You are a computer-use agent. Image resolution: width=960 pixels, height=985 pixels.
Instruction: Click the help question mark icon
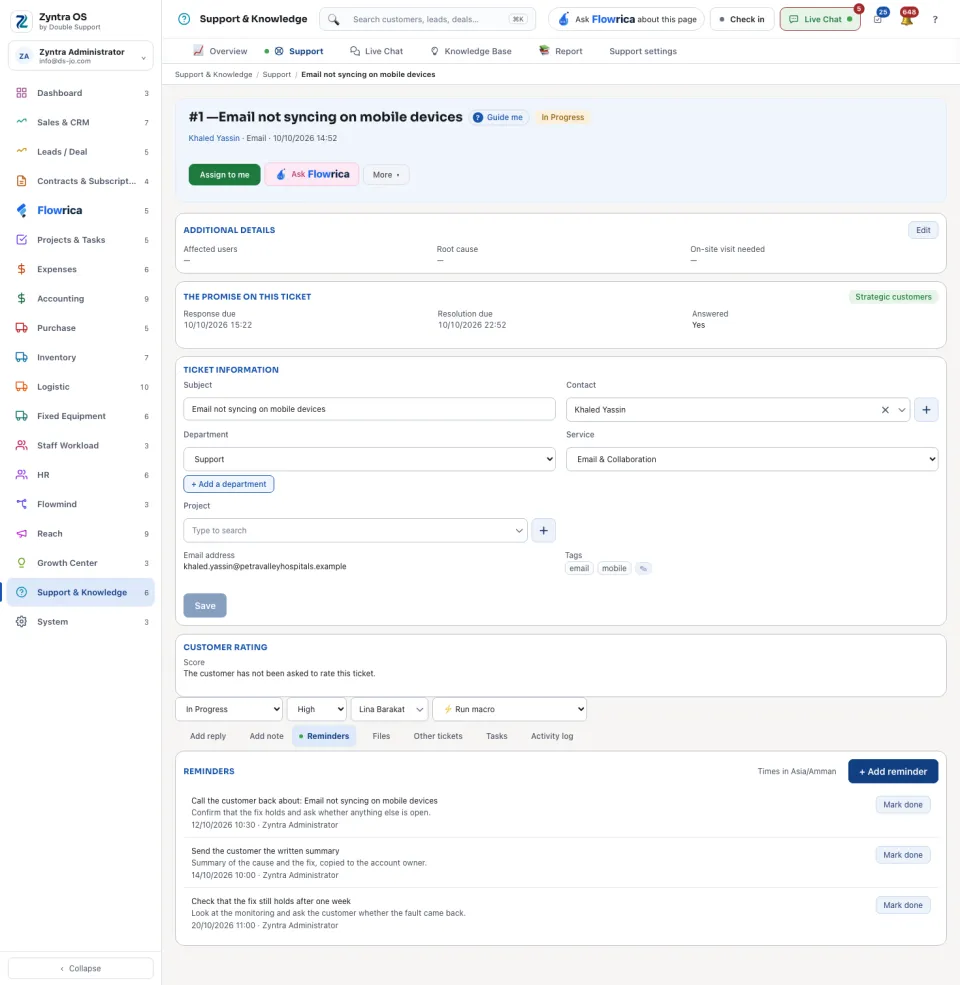[x=935, y=19]
